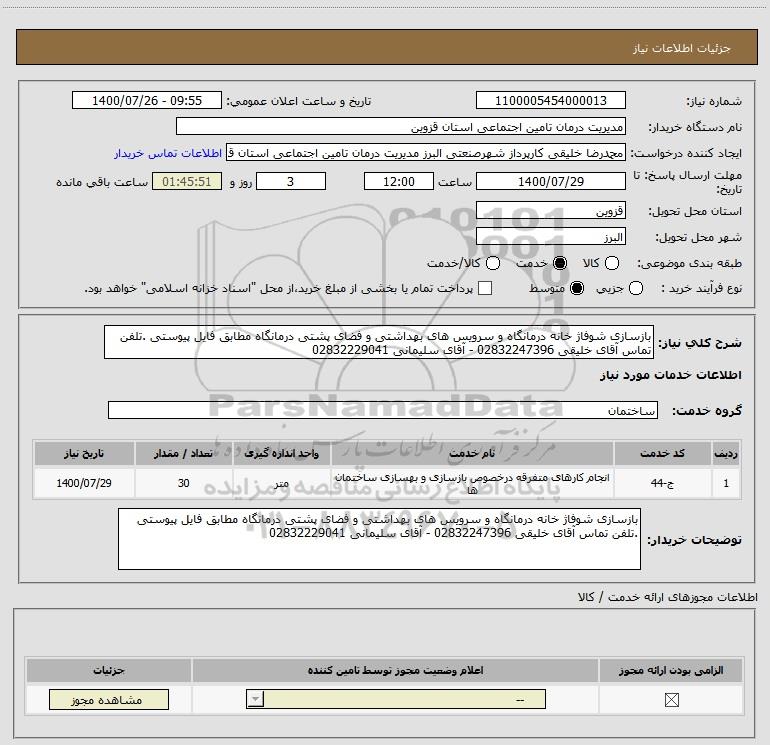Click the کد خدمت column header
Screen dimensions: 770x745
(662, 453)
